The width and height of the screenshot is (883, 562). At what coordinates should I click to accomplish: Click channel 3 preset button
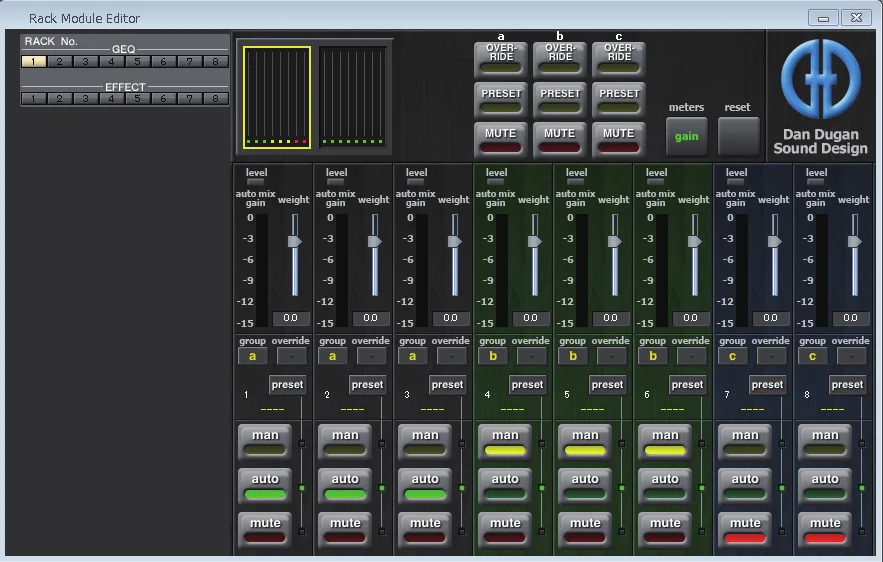[x=447, y=385]
